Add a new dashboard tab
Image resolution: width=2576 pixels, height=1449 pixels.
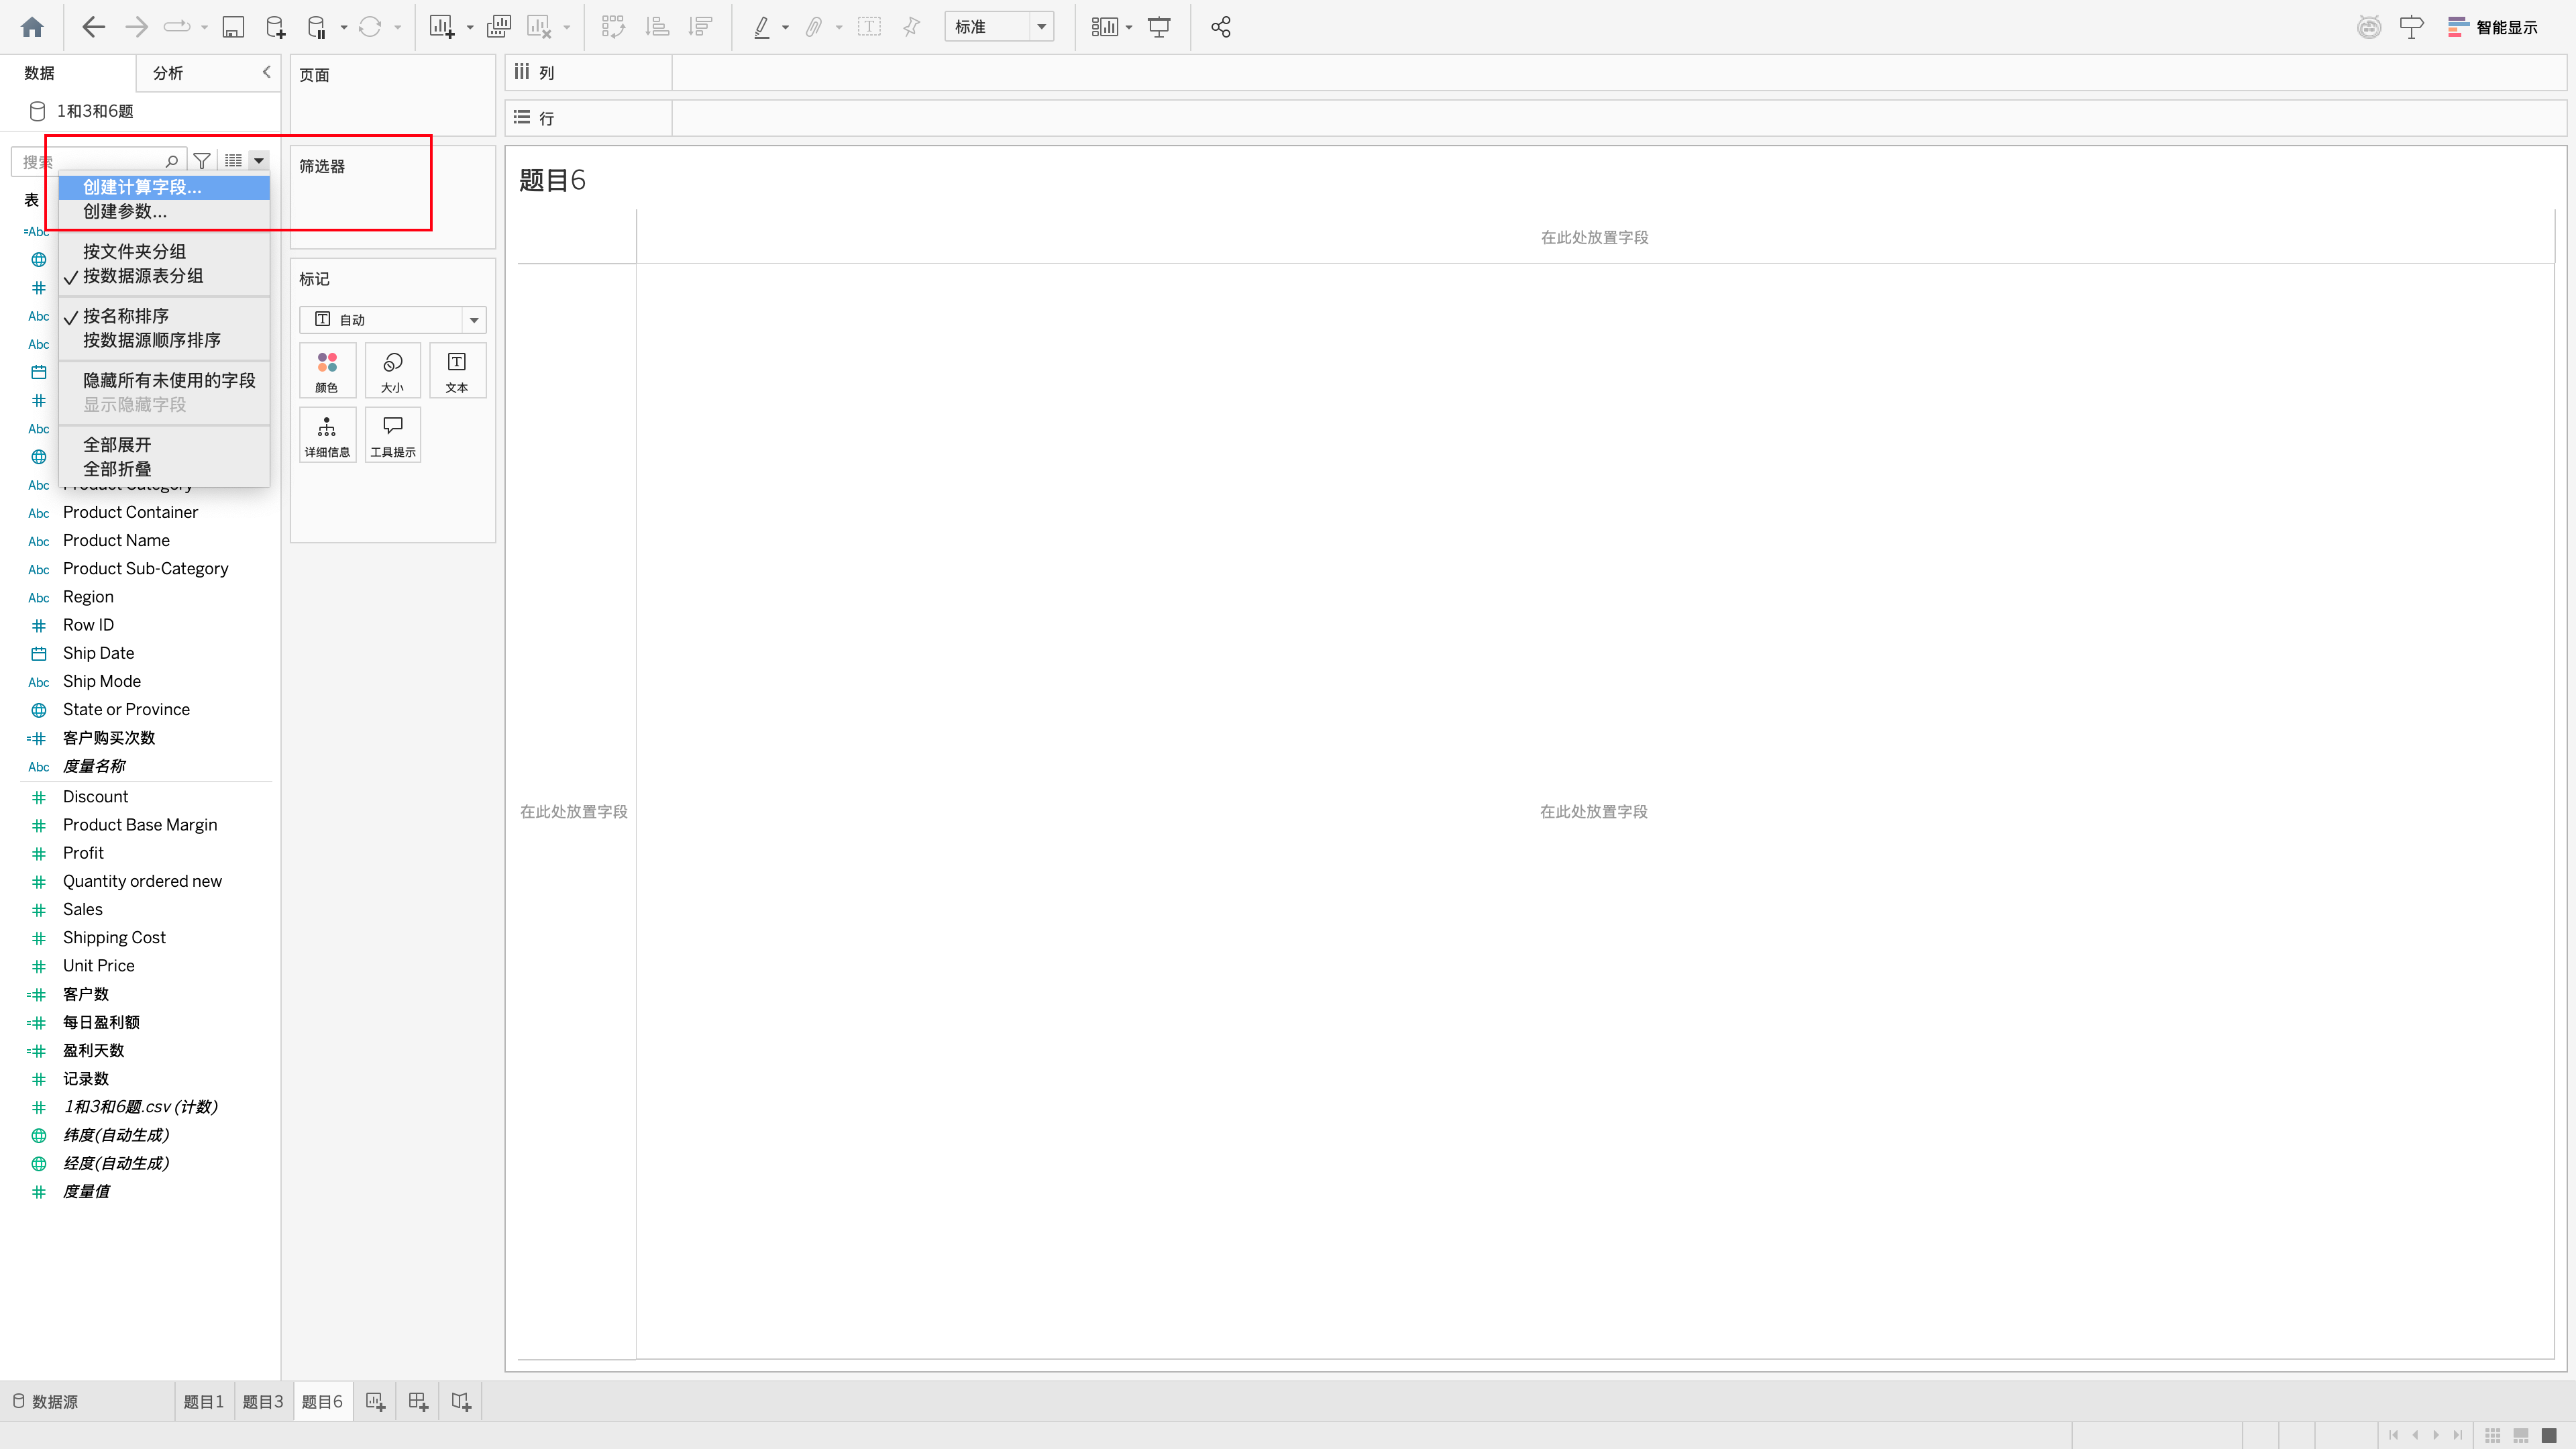pos(418,1402)
